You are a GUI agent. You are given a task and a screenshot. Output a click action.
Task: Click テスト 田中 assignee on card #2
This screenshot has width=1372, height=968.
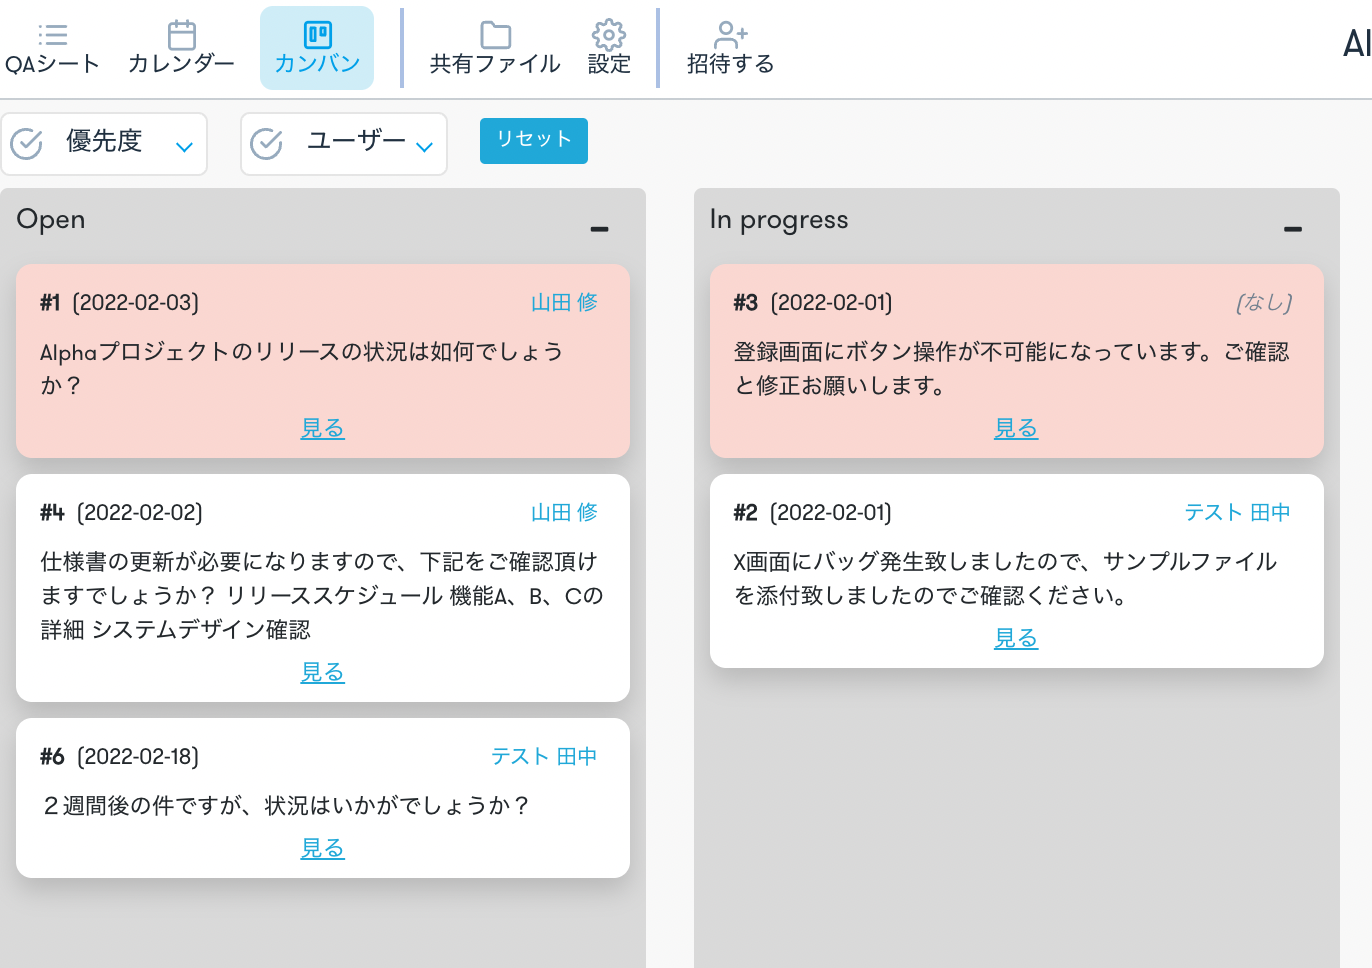[1237, 512]
